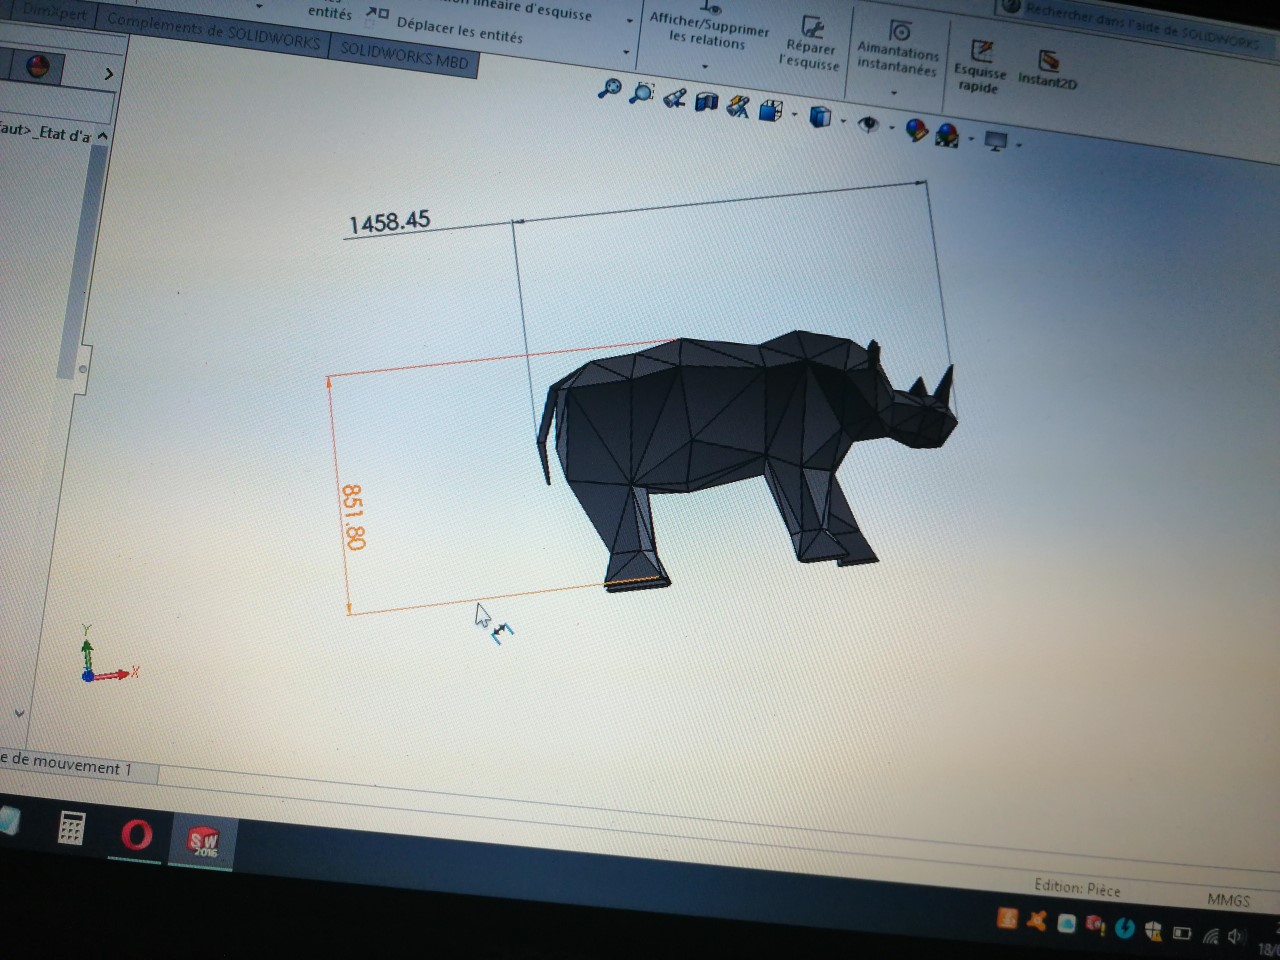1280x960 pixels.
Task: Click the Dynamic Annotation Views icon
Action: 738,105
